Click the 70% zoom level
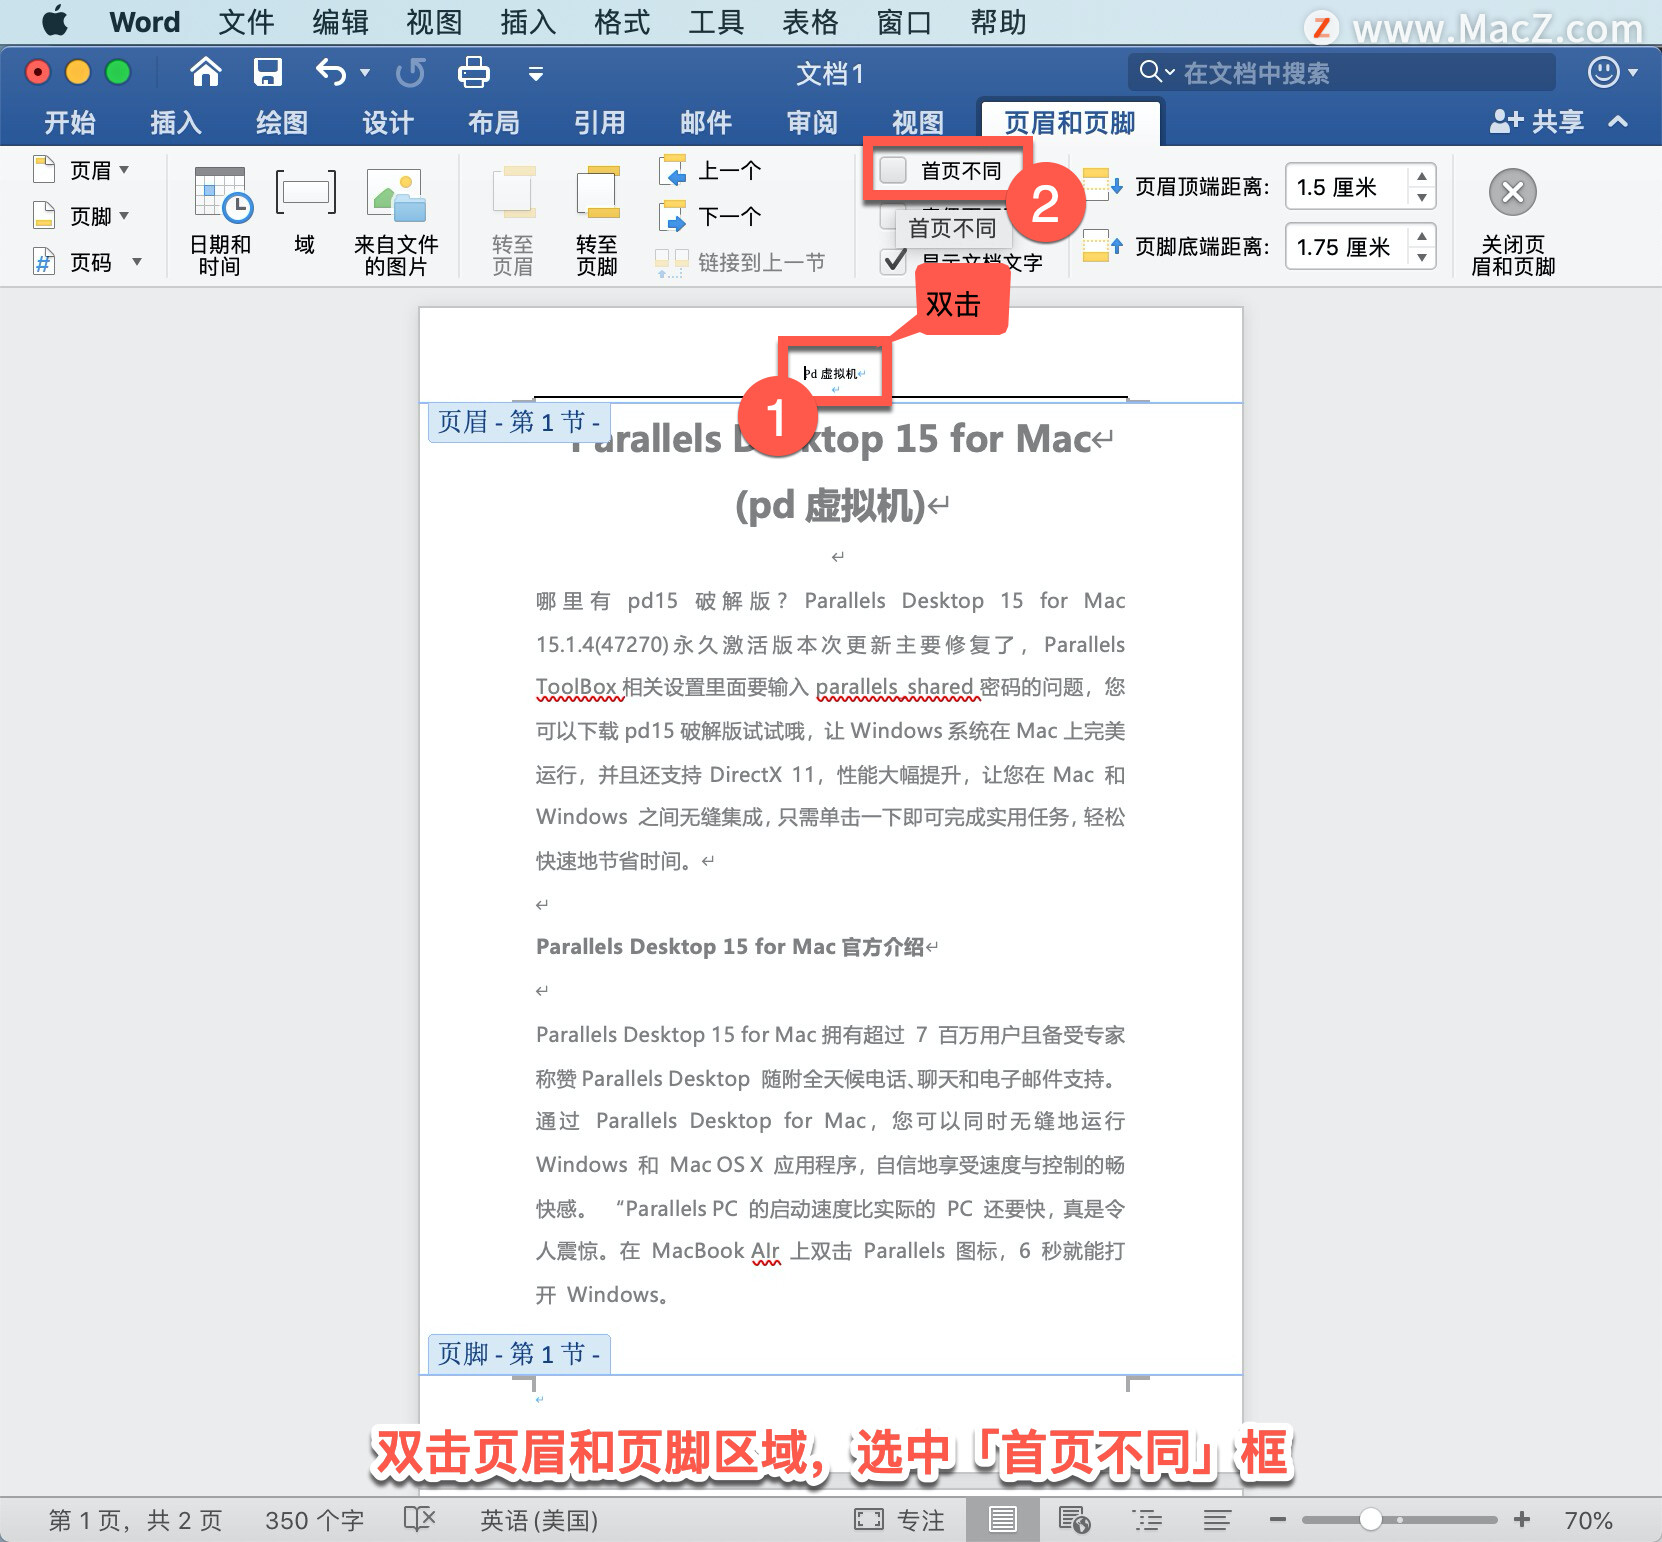 pyautogui.click(x=1588, y=1520)
